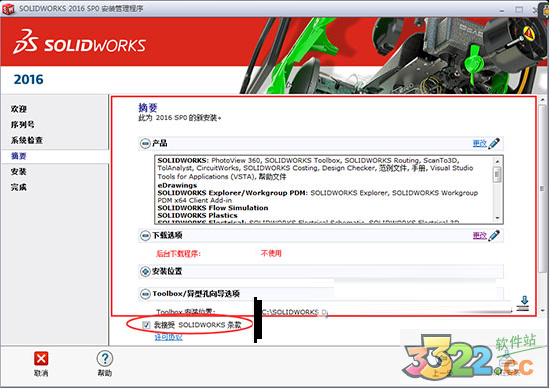Go to the 系统检查 step in sidebar
The image size is (550, 389).
27,140
